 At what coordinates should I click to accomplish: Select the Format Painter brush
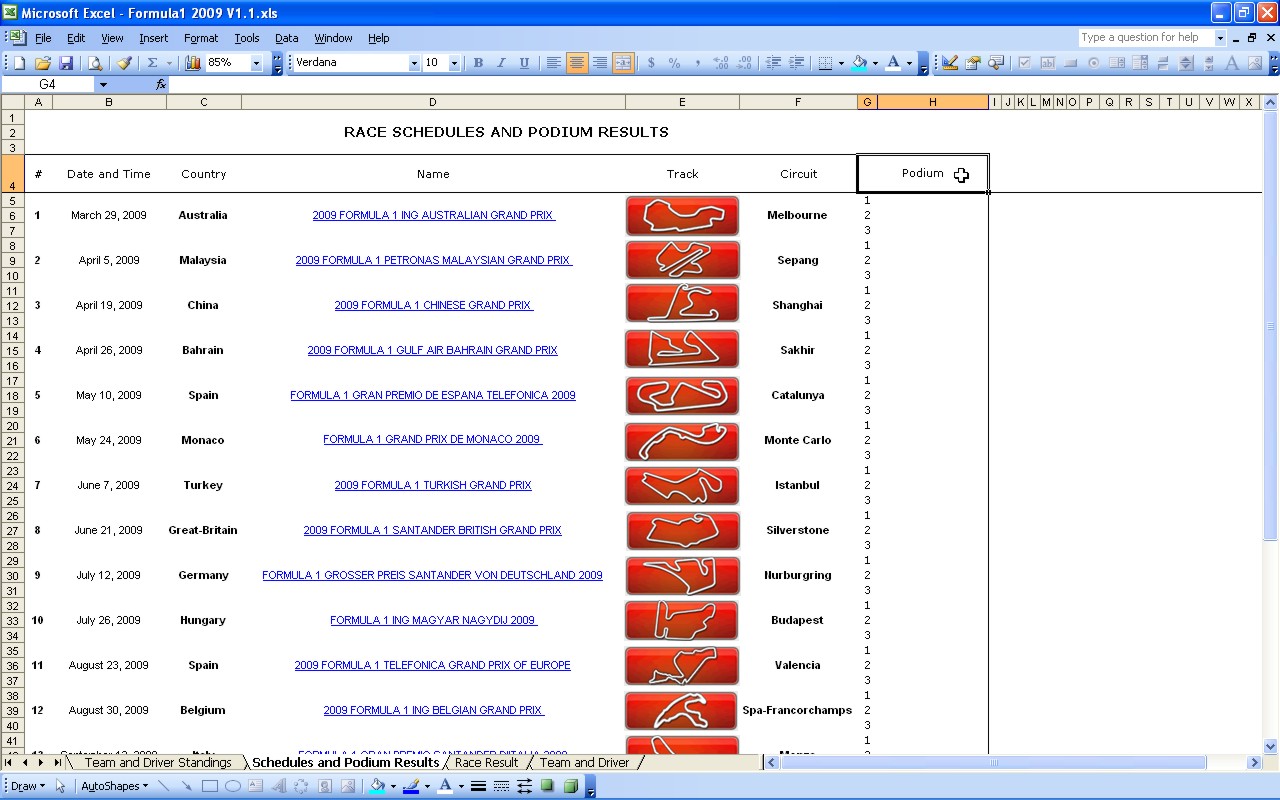124,62
